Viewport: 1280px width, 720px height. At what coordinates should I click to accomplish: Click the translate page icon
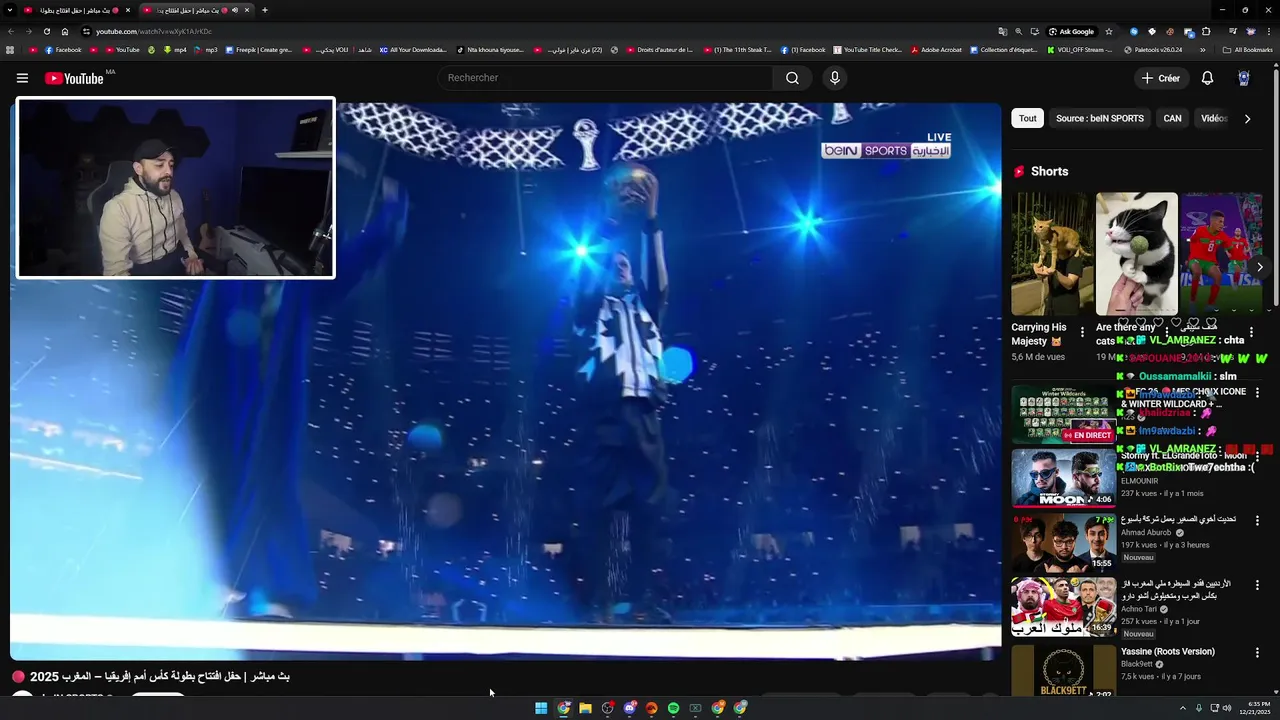pos(1002,31)
